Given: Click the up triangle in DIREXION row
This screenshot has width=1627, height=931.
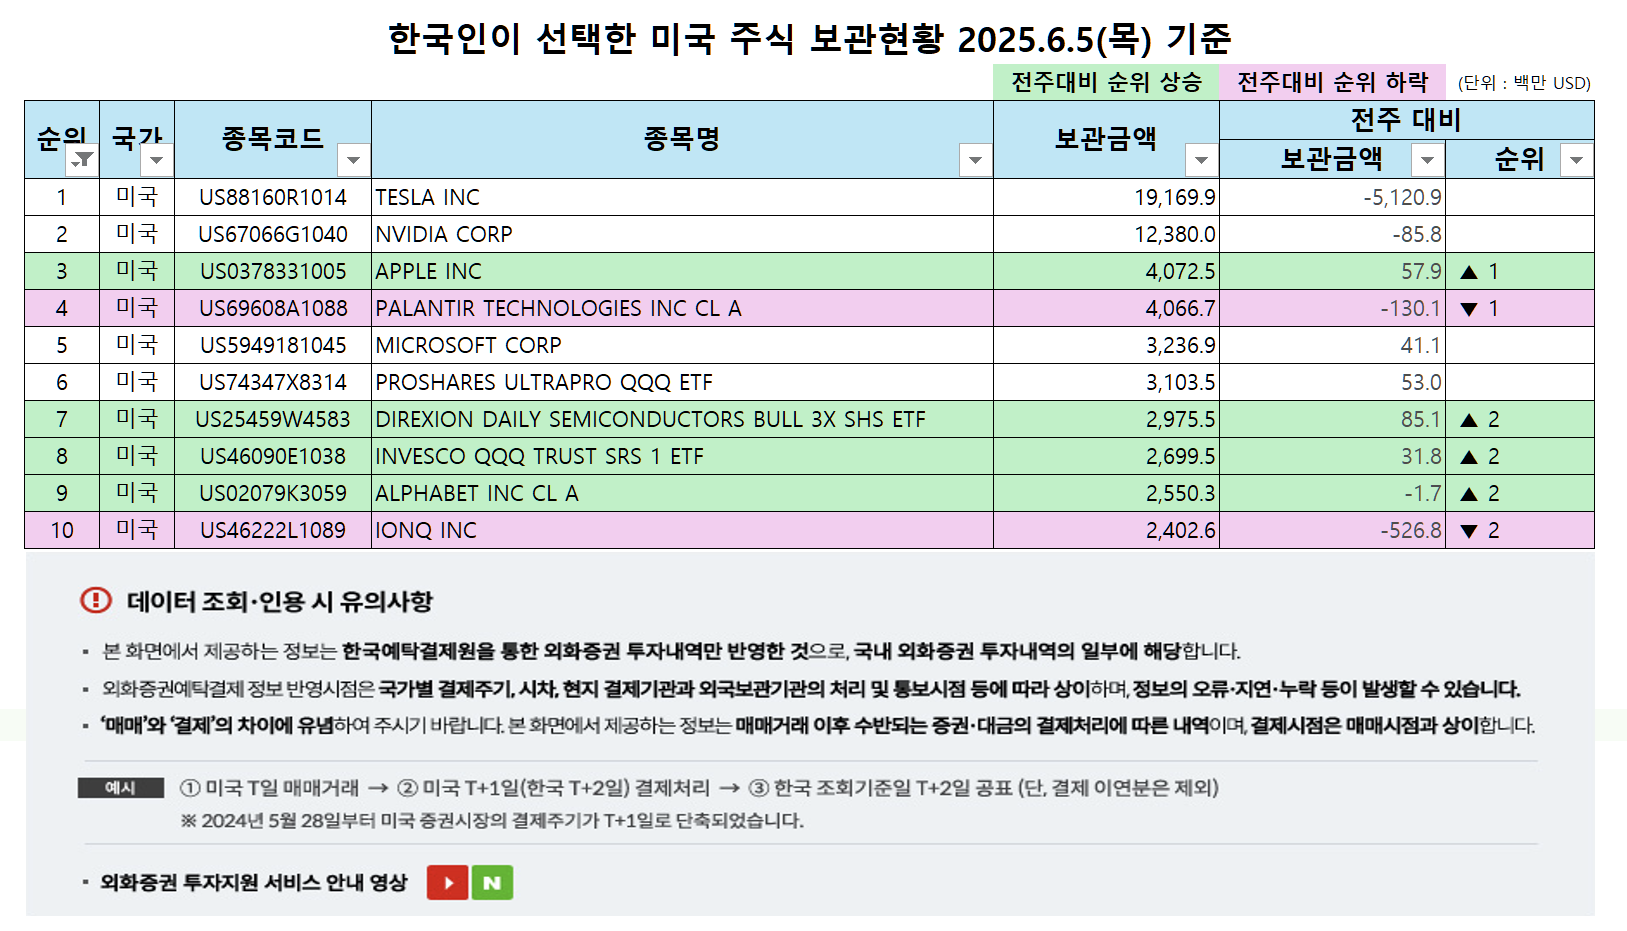Looking at the screenshot, I should (1469, 420).
